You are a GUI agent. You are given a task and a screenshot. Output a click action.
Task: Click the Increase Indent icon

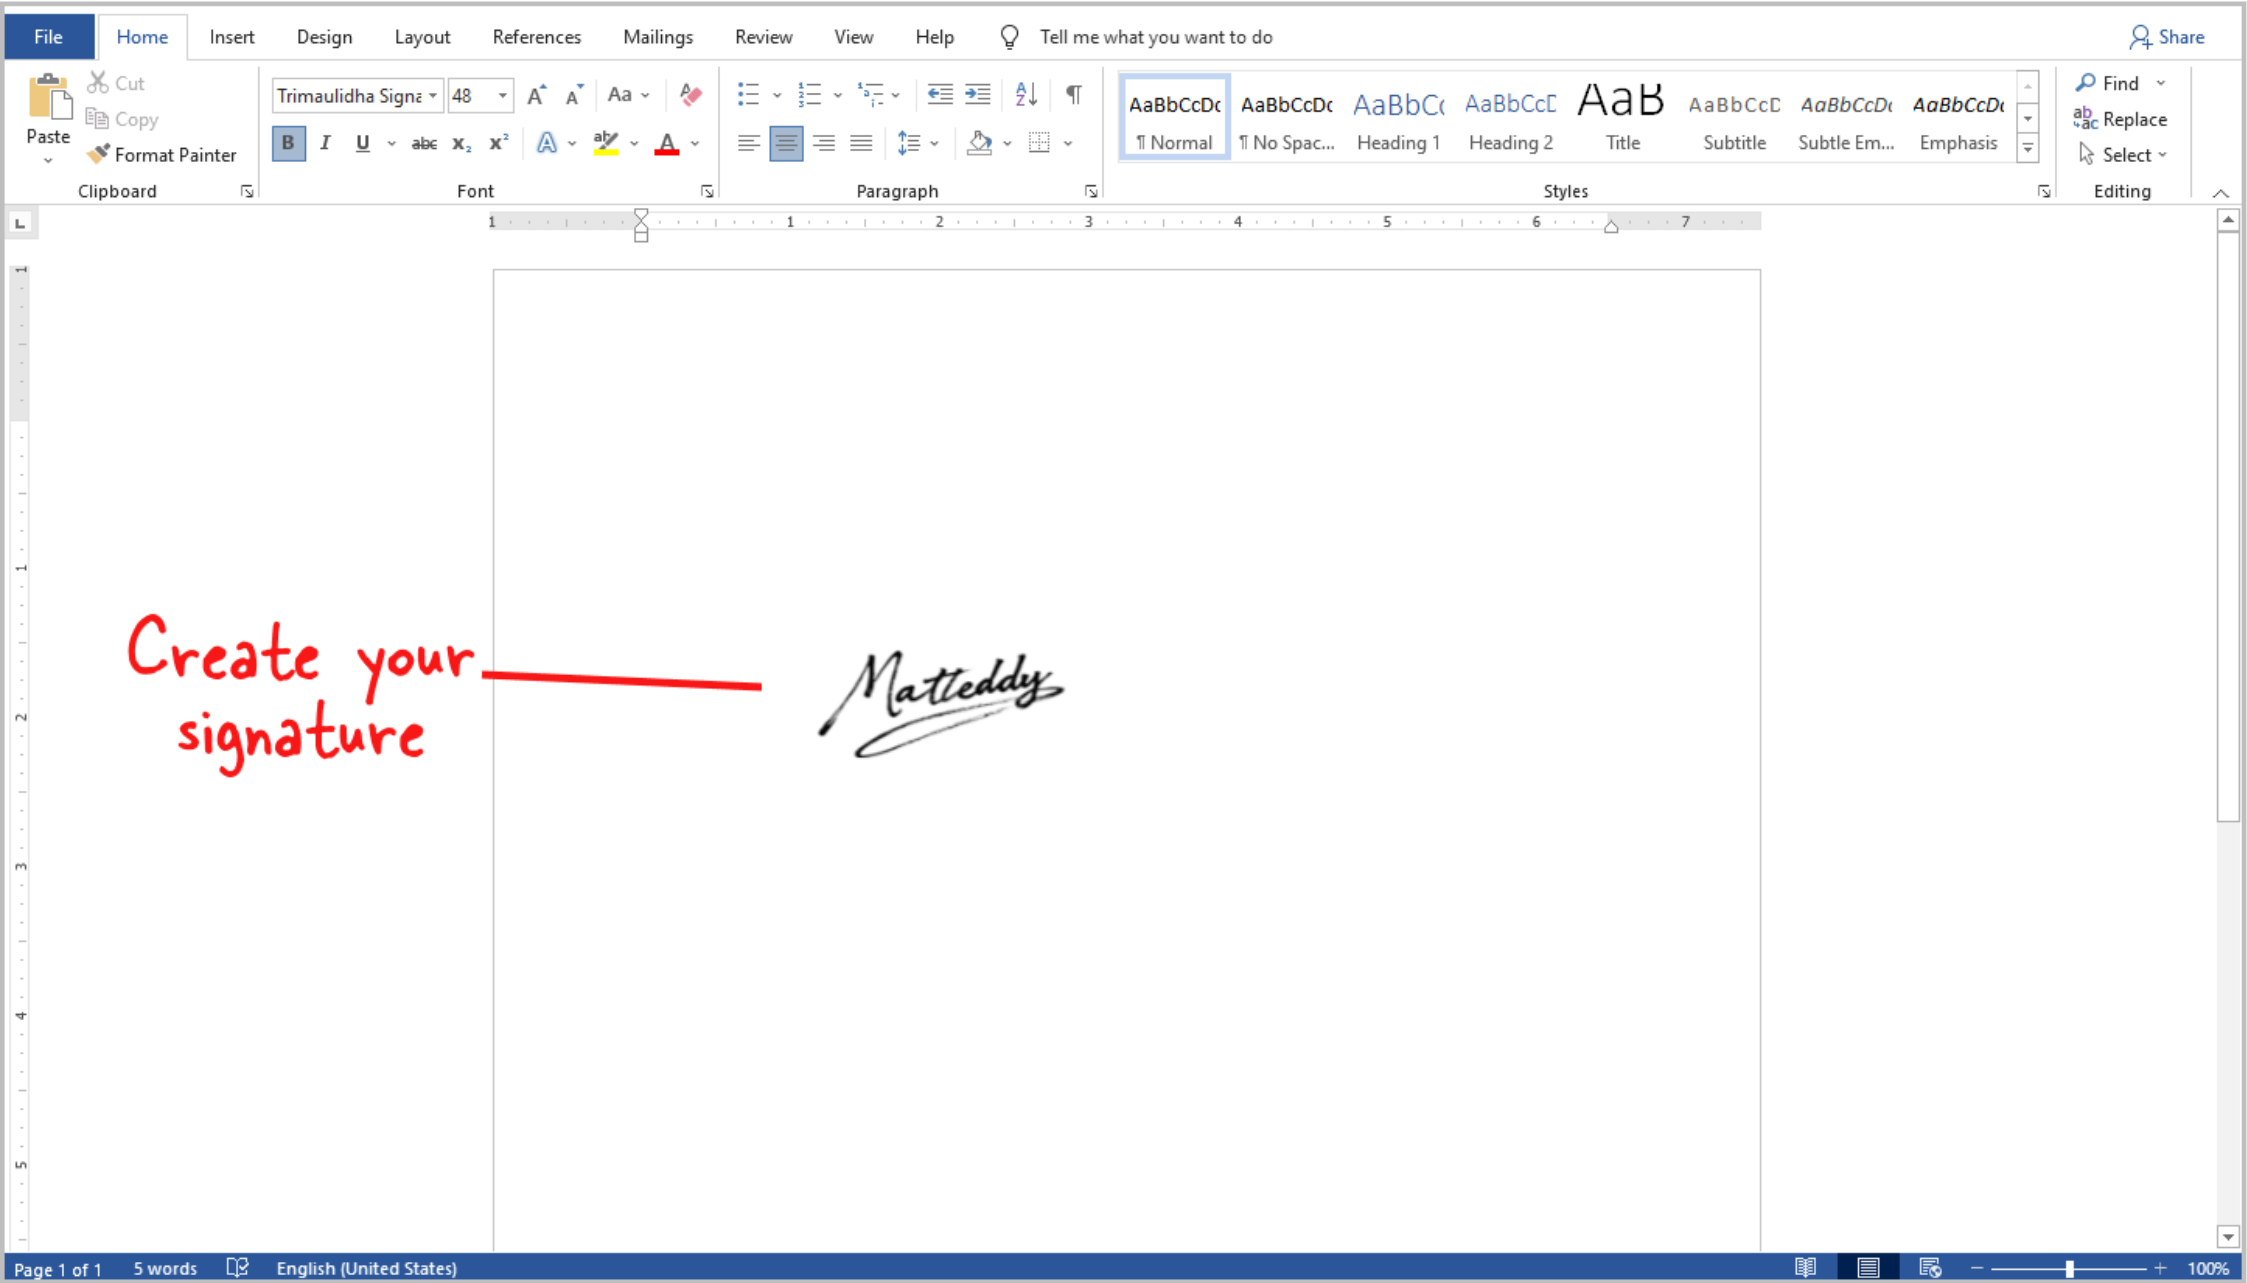[x=977, y=95]
